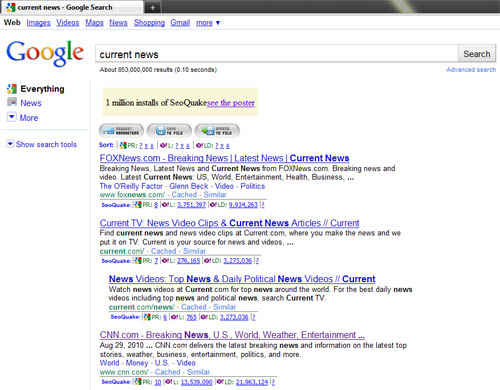Open Shopping in the top navigation bar

[x=149, y=23]
